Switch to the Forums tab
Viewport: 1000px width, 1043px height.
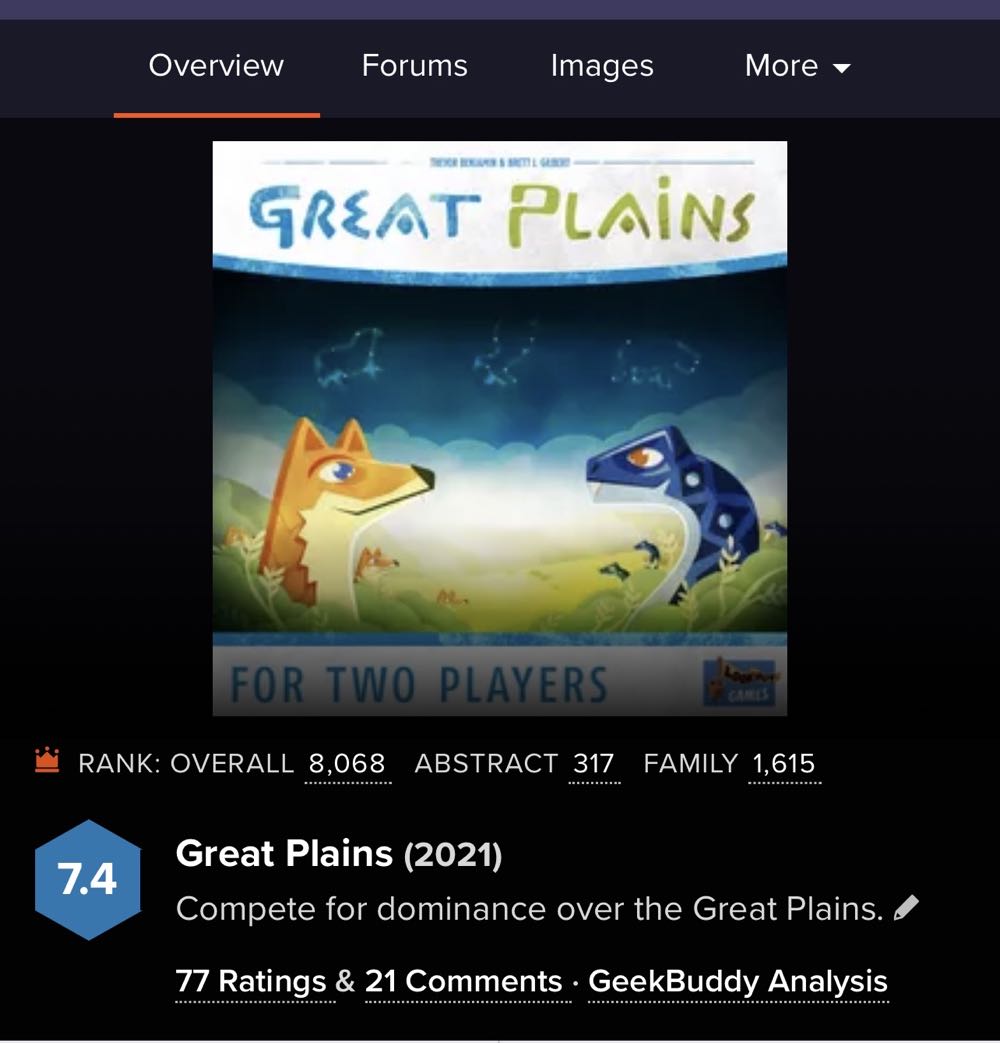pos(415,65)
